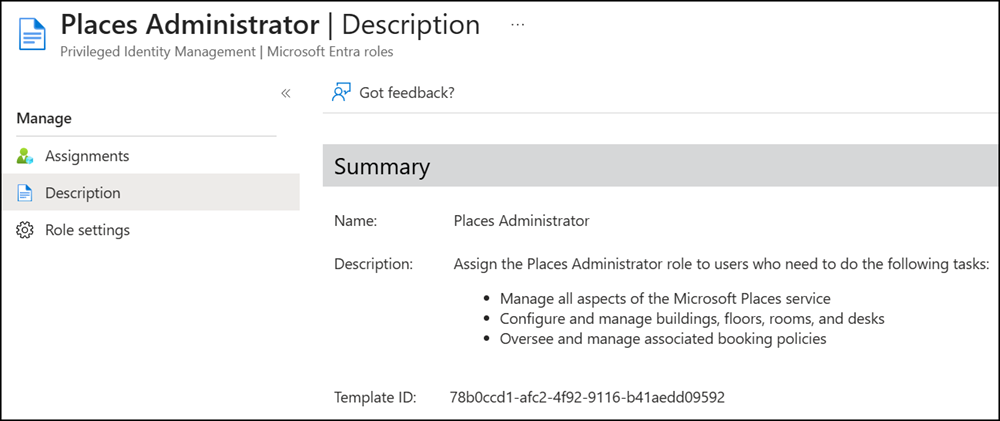The height and width of the screenshot is (421, 1000).
Task: Click the Assignments user icon
Action: [24, 156]
